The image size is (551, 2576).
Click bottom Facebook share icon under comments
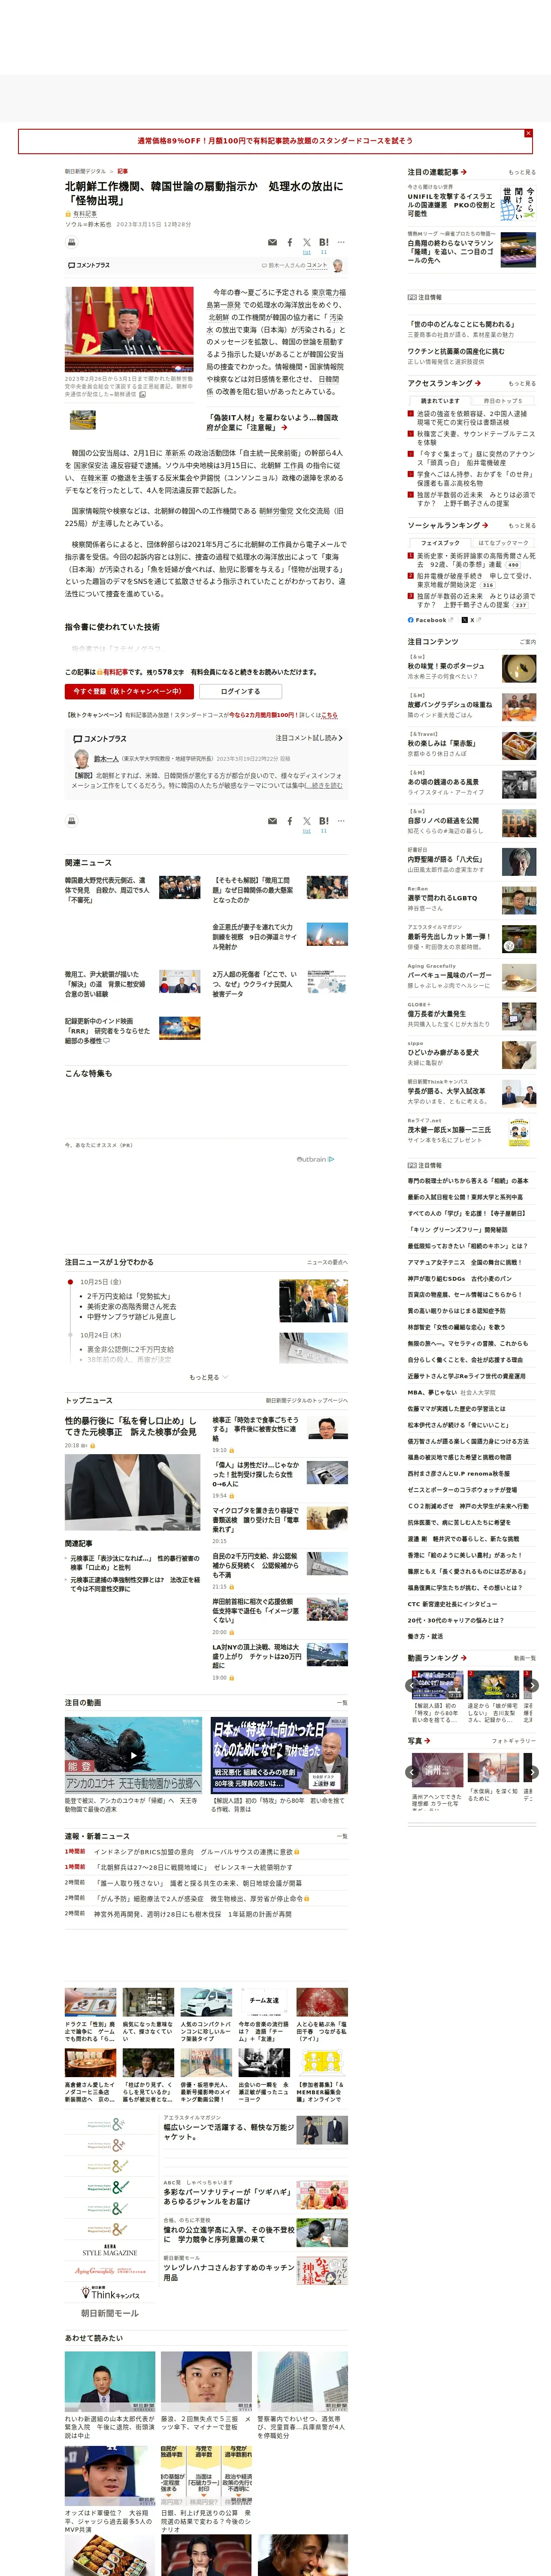(290, 821)
